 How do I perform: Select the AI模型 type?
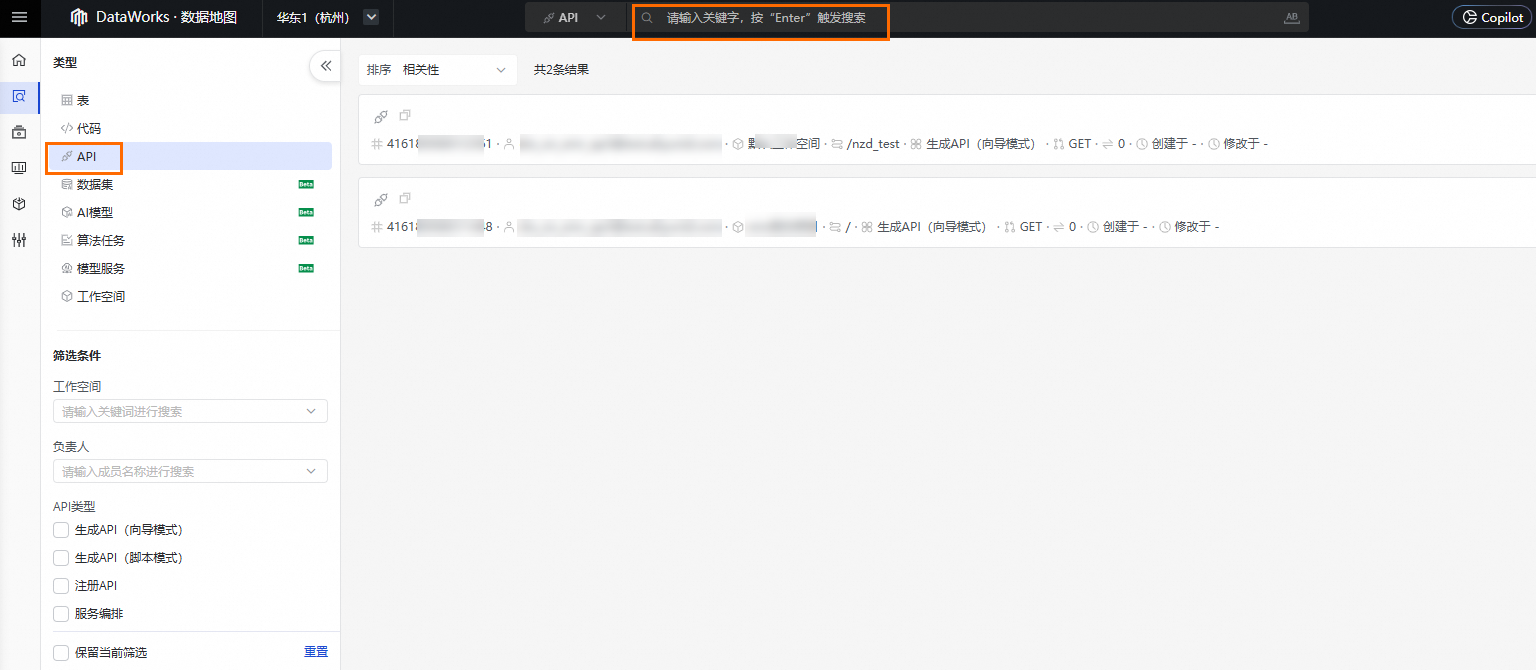click(x=190, y=213)
